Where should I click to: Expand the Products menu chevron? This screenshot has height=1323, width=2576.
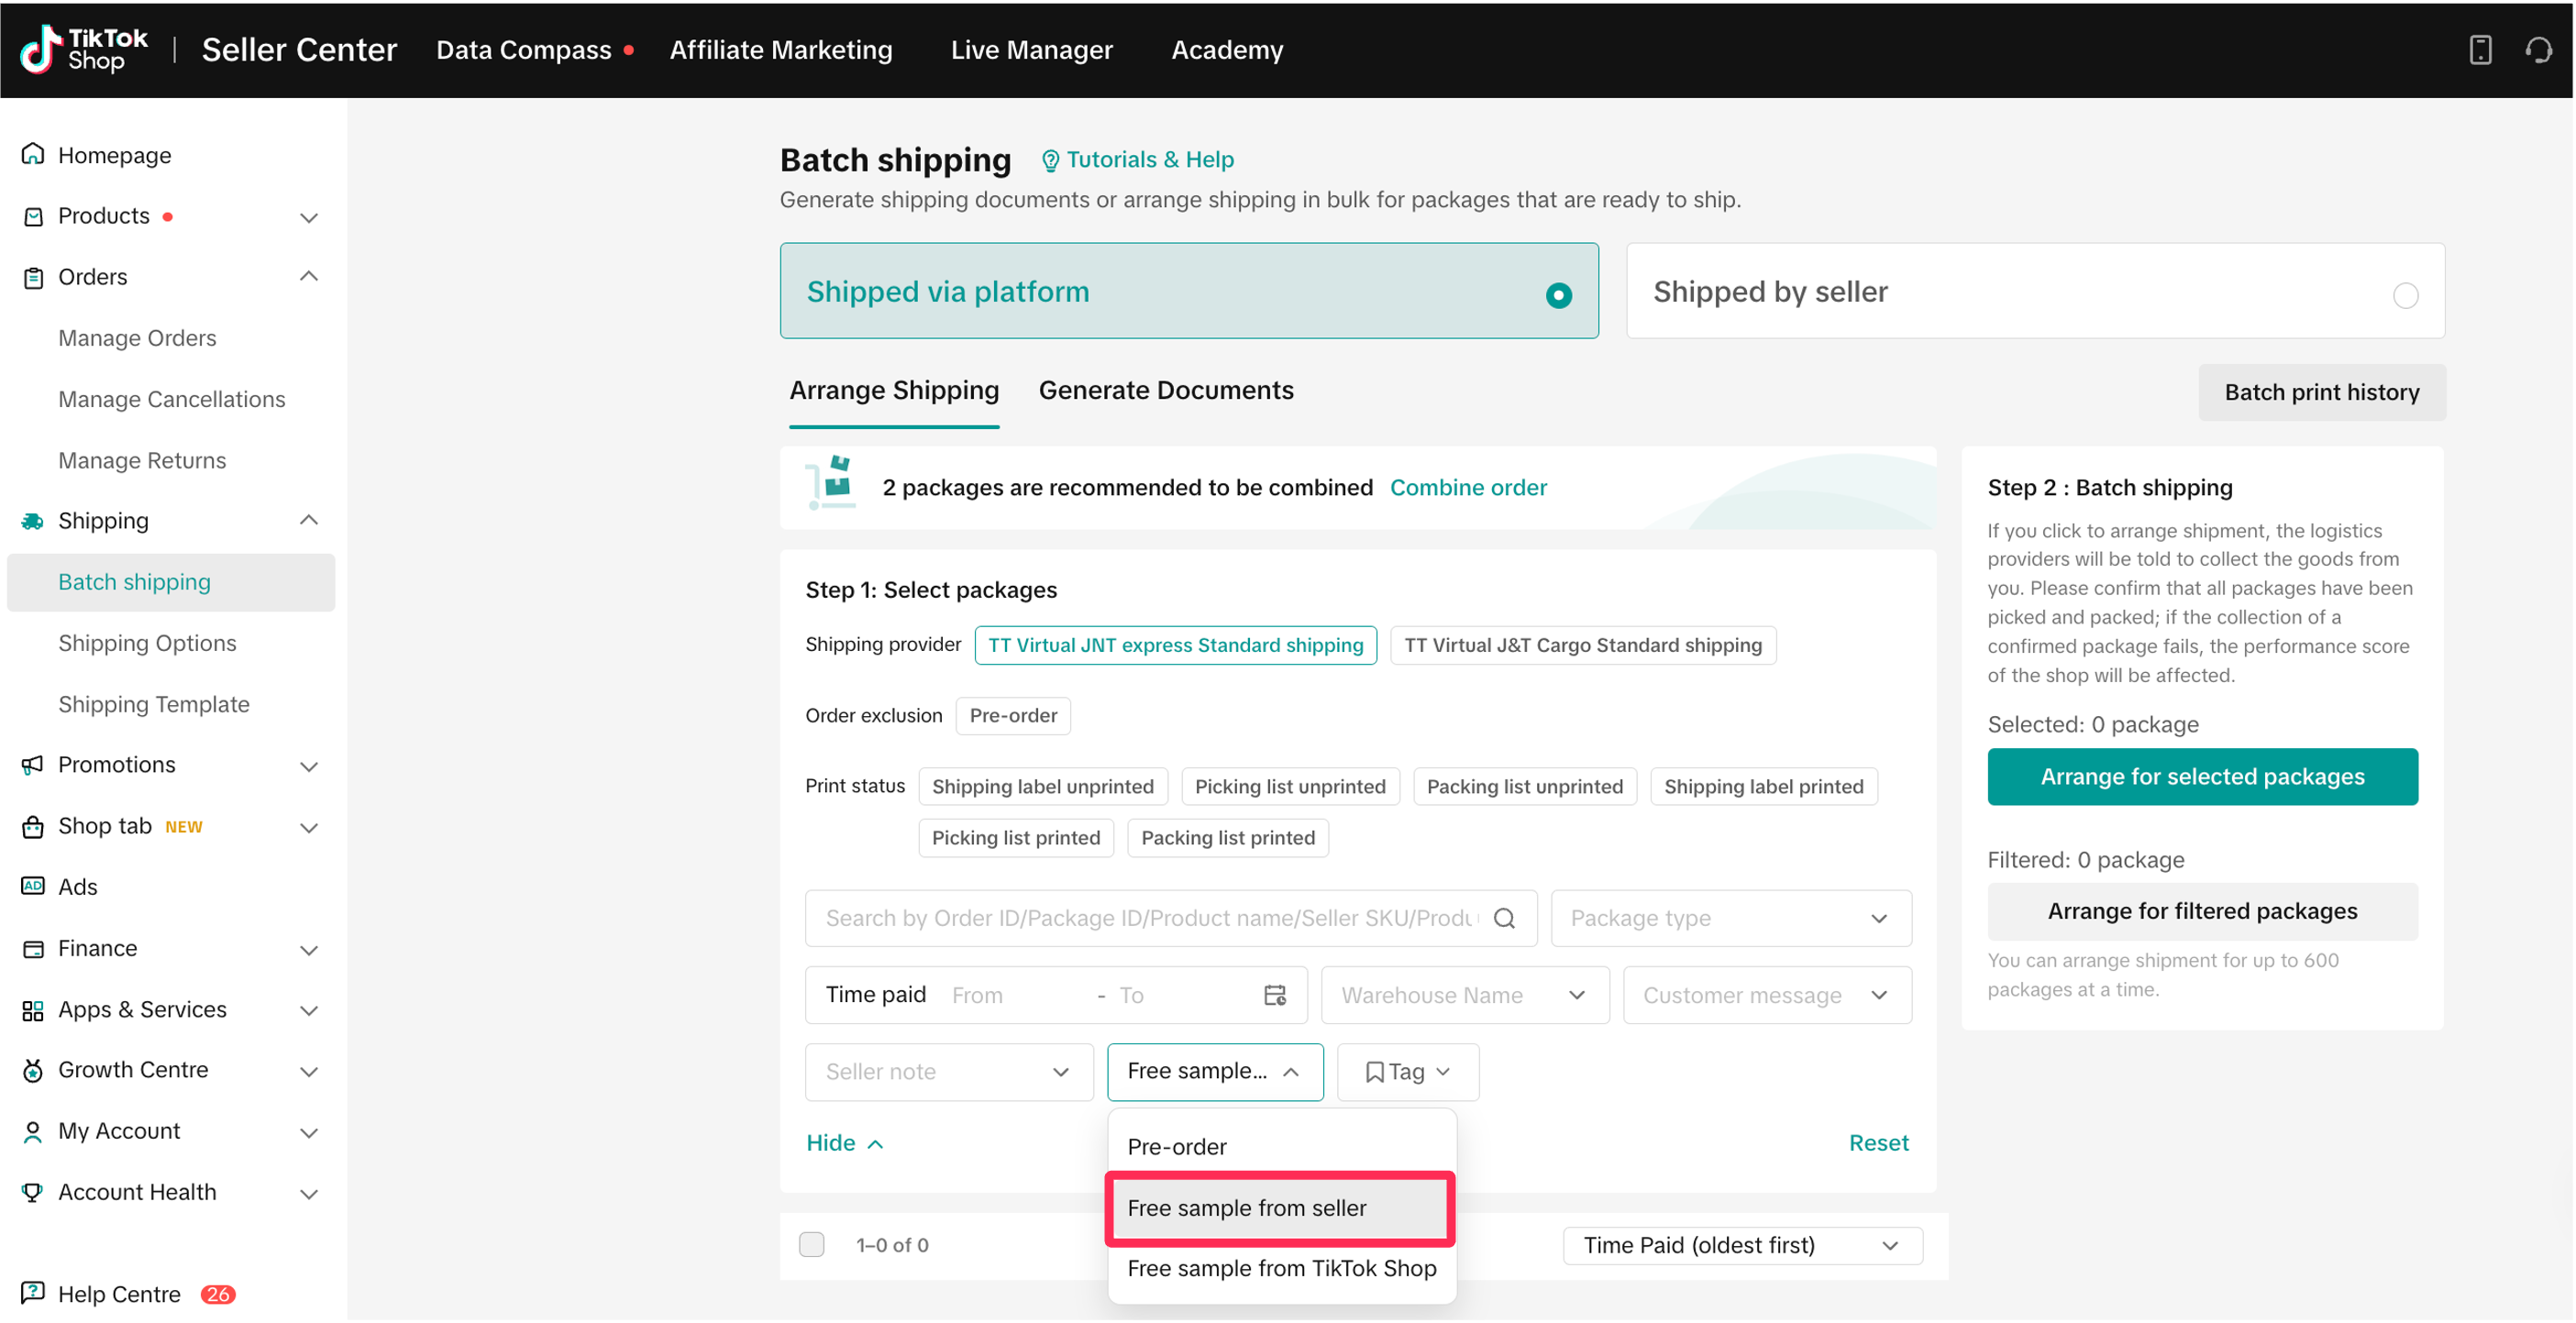(309, 216)
